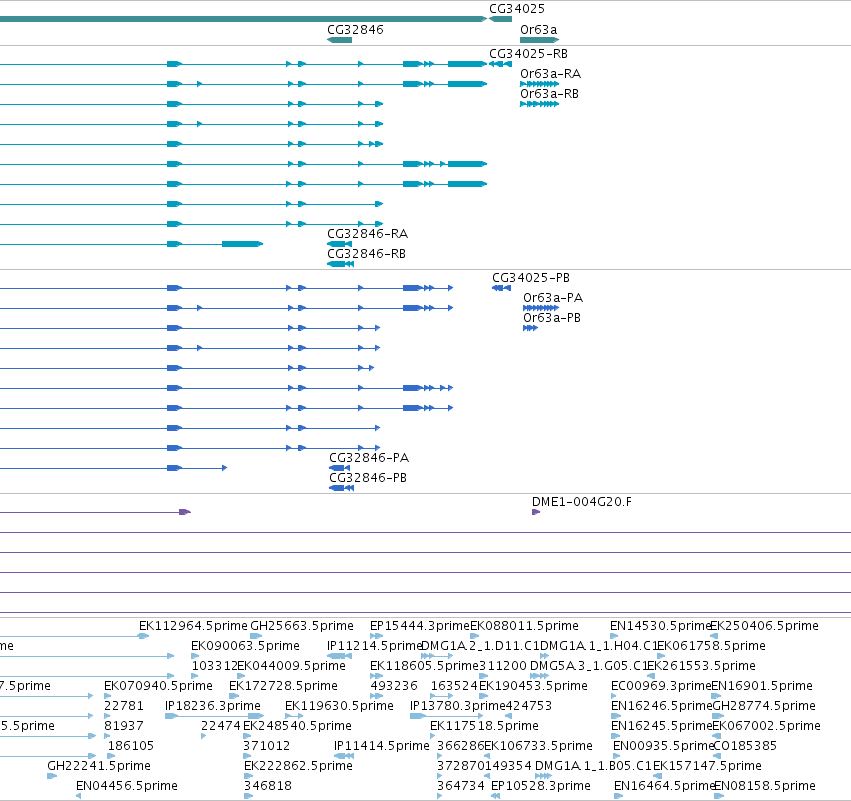This screenshot has height=801, width=851.
Task: Click the EN14530.5prime EST label
Action: coord(661,626)
